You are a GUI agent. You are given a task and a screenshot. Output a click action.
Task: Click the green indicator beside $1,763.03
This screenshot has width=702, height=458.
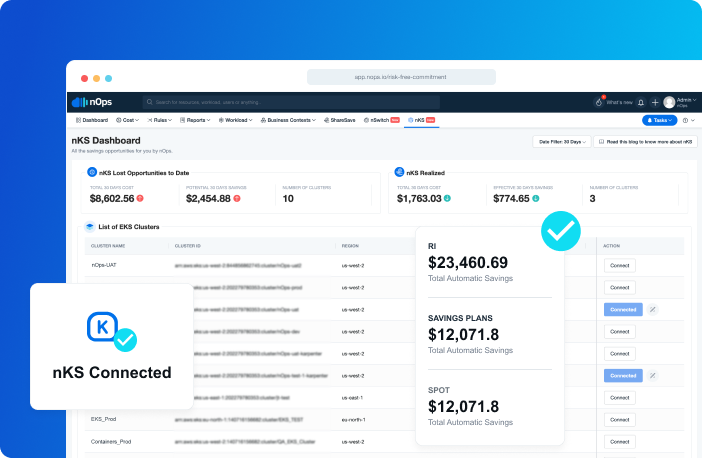coord(447,198)
